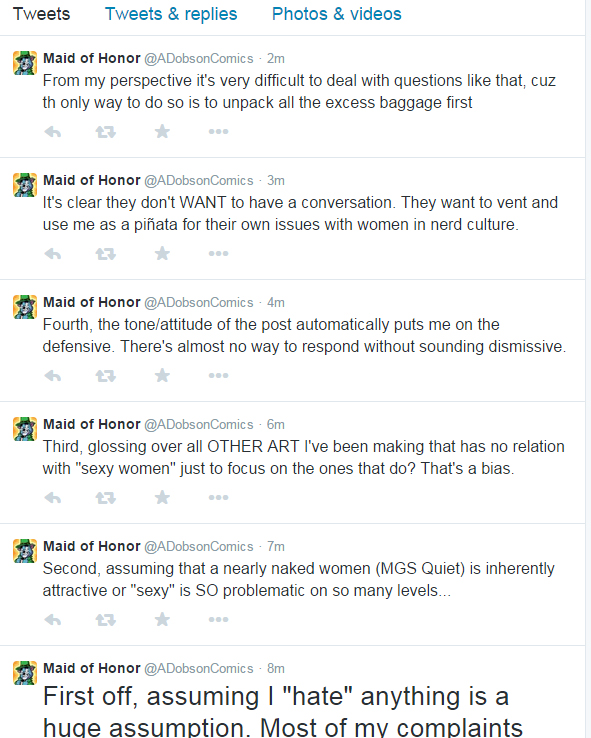591x738 pixels.
Task: Open the Photos & videos tab
Action: pos(336,14)
